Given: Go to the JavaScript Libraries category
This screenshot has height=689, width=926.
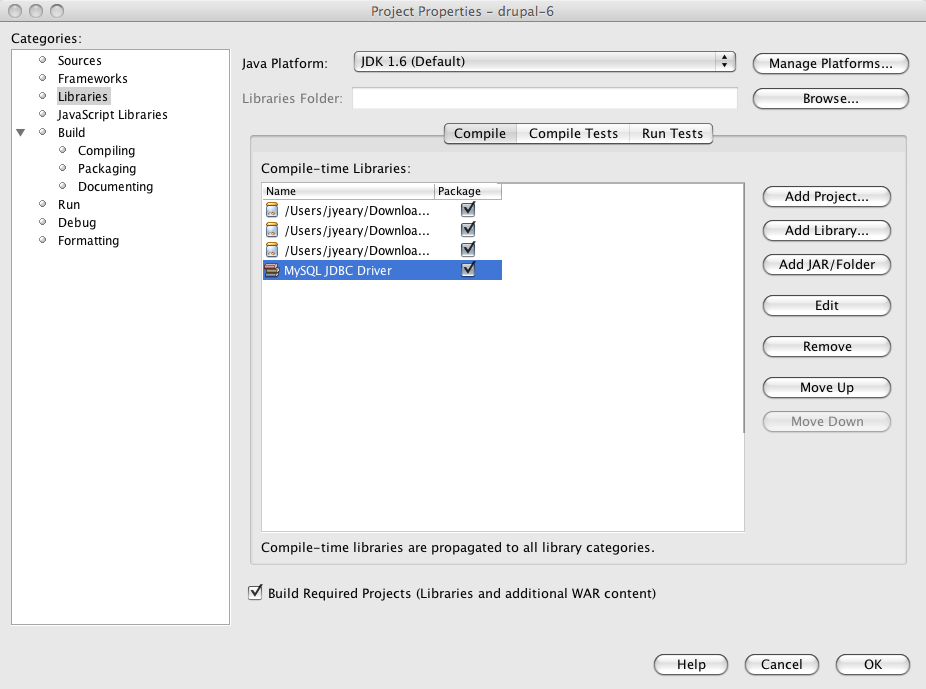Looking at the screenshot, I should (112, 115).
